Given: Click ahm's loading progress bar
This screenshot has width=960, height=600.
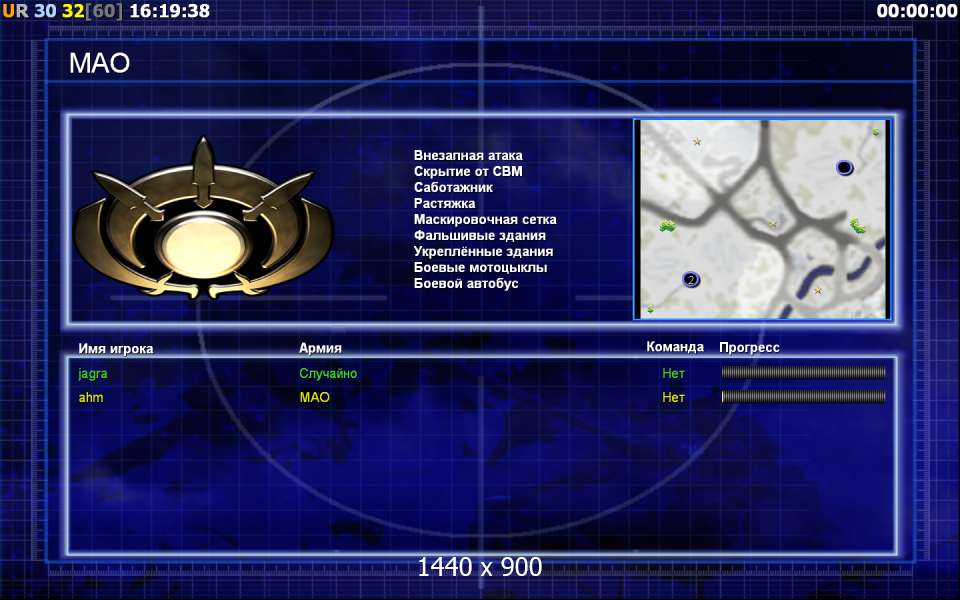Looking at the screenshot, I should 803,397.
